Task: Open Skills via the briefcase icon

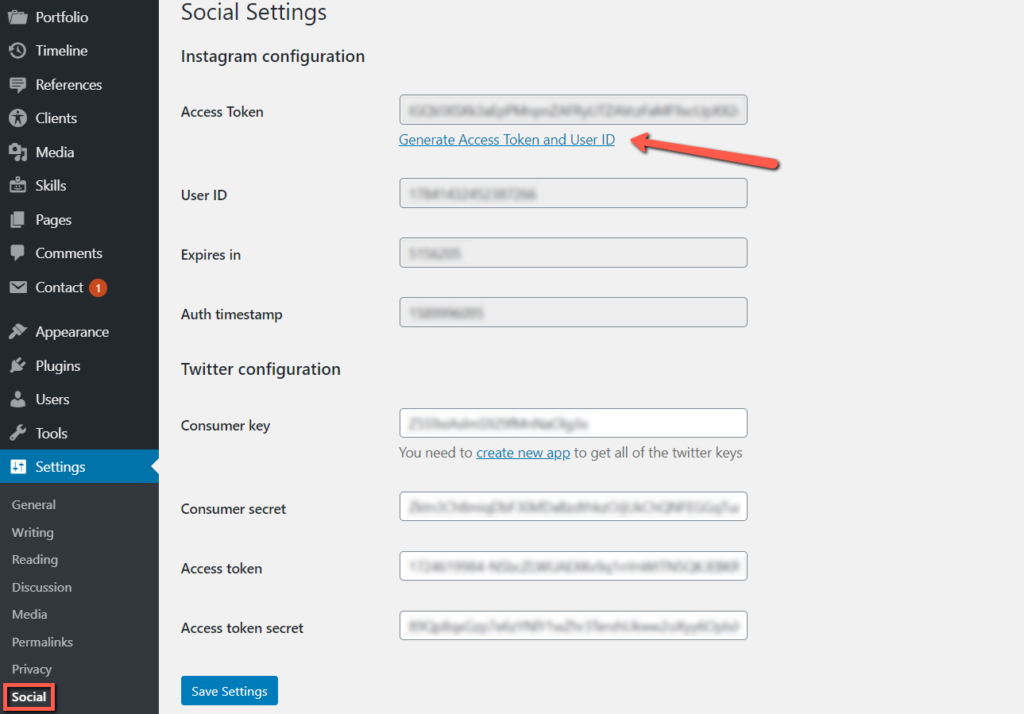Action: coord(18,186)
